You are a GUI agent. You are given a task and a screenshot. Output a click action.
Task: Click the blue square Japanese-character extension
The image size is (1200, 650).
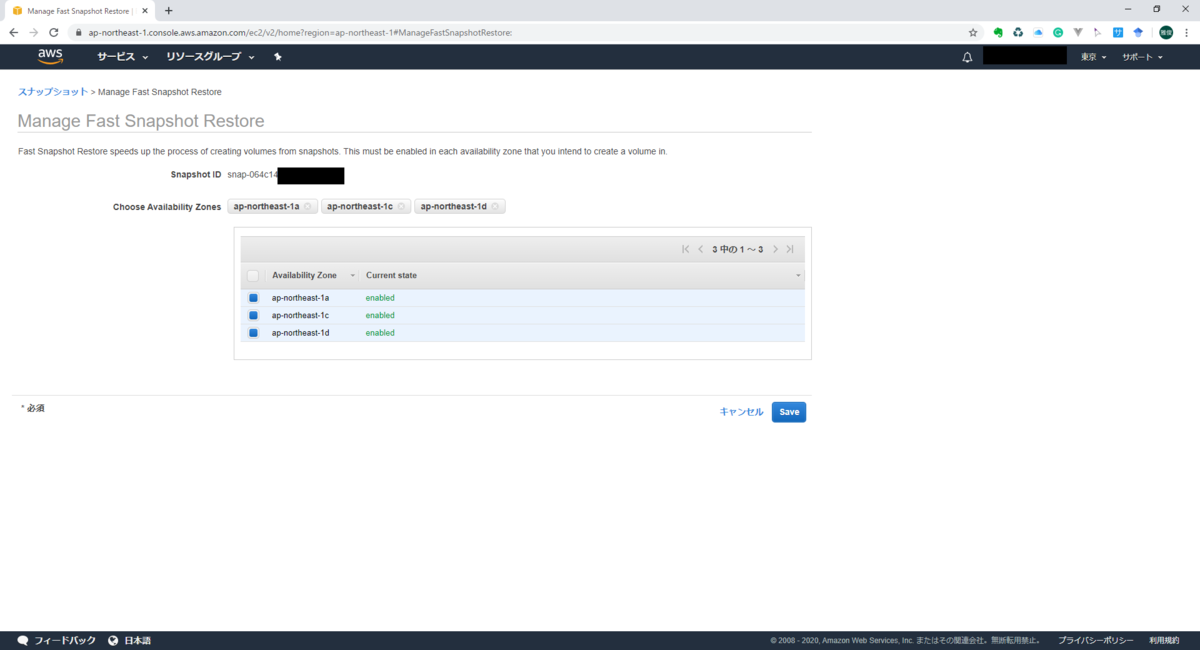tap(1118, 32)
